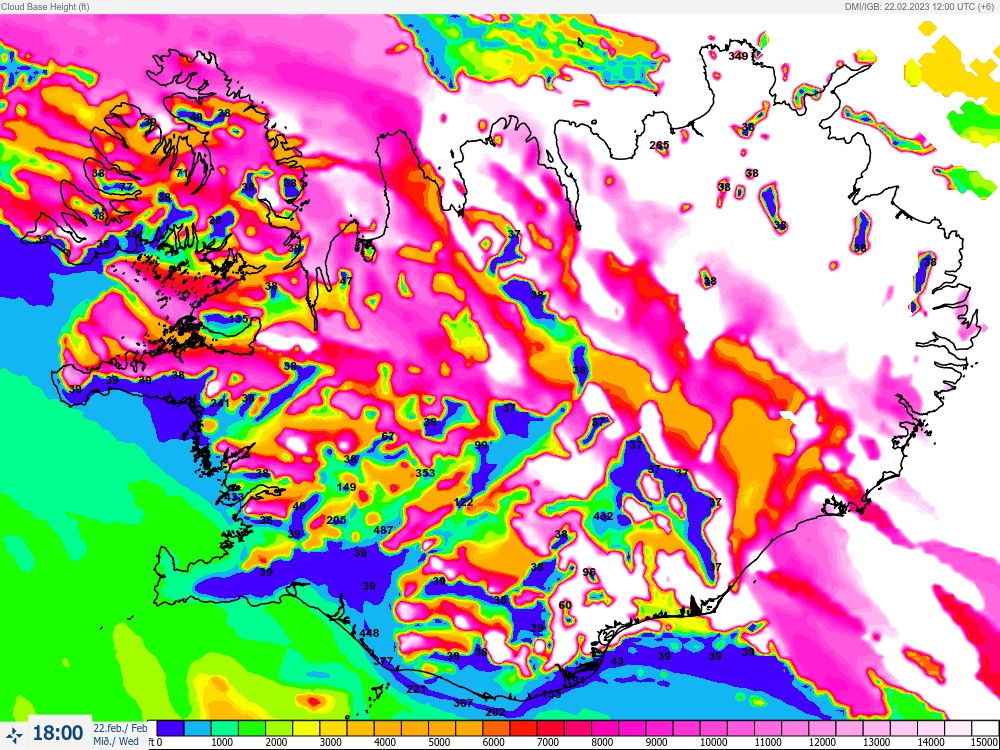This screenshot has width=1000, height=750.
Task: Click the four-arrow collapse icon beside the time
Action: [x=15, y=733]
